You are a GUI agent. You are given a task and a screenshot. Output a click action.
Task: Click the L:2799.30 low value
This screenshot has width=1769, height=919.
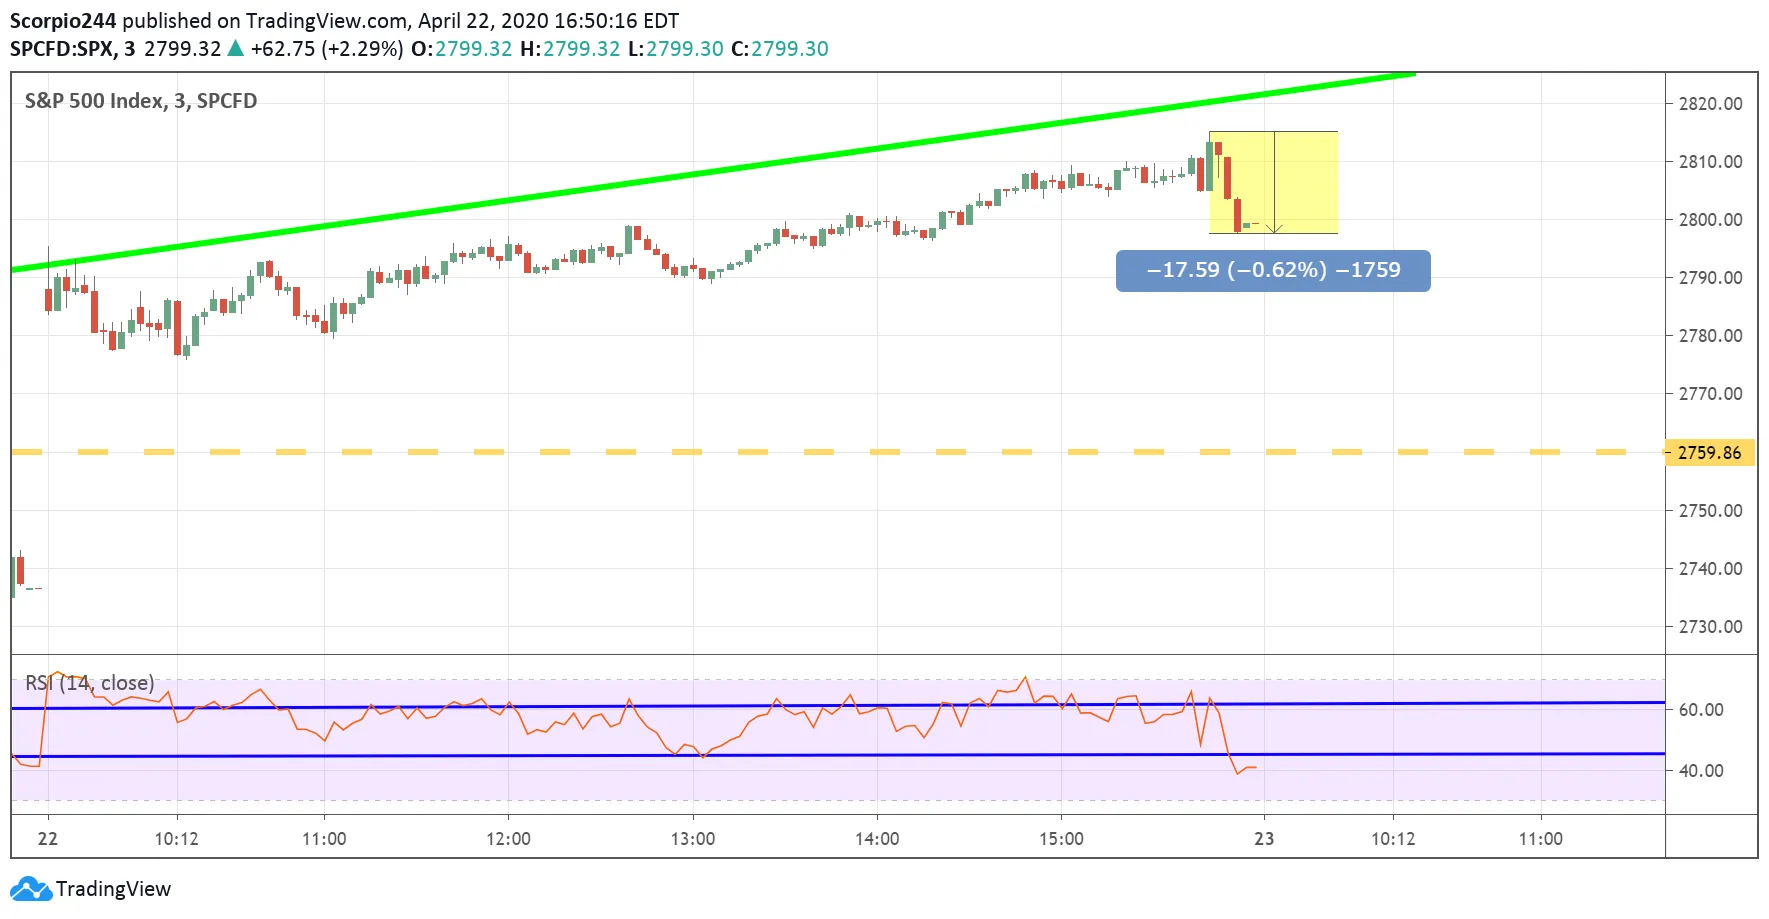(676, 49)
